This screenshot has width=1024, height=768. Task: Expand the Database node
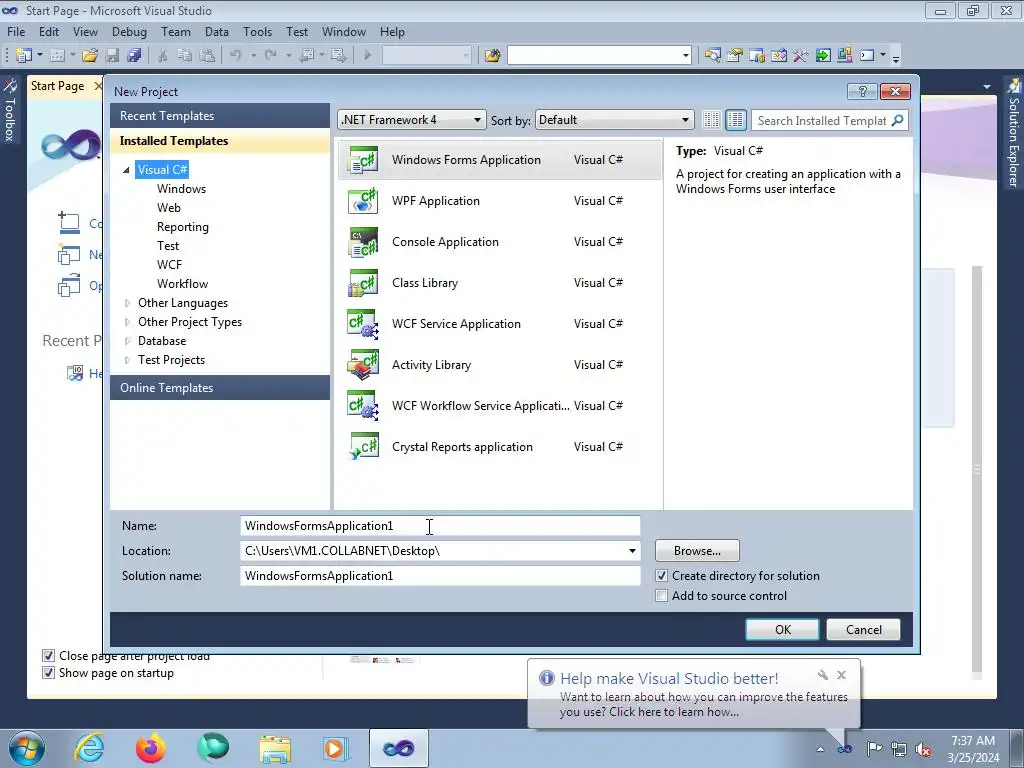127,341
